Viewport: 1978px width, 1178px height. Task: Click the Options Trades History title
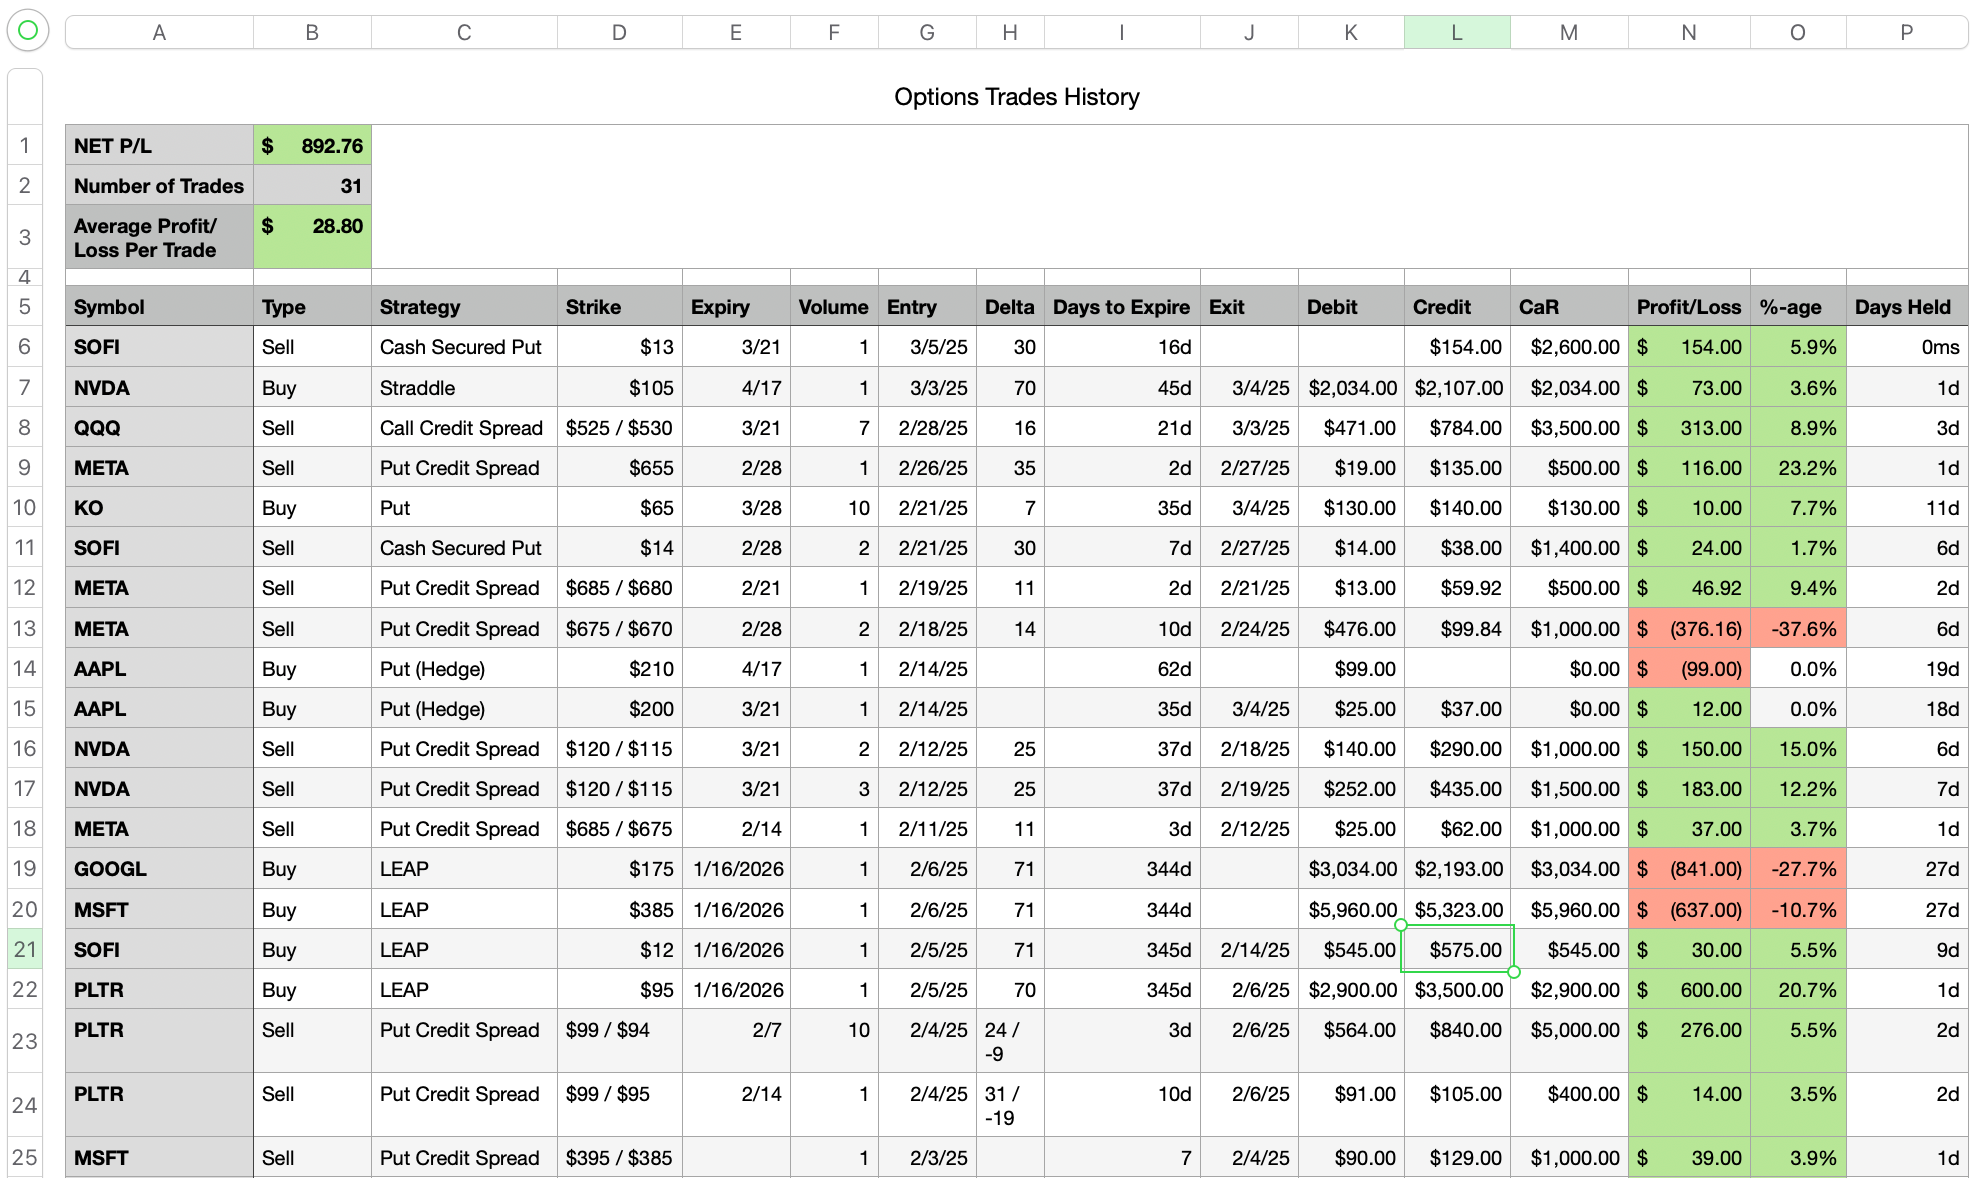pyautogui.click(x=1016, y=97)
